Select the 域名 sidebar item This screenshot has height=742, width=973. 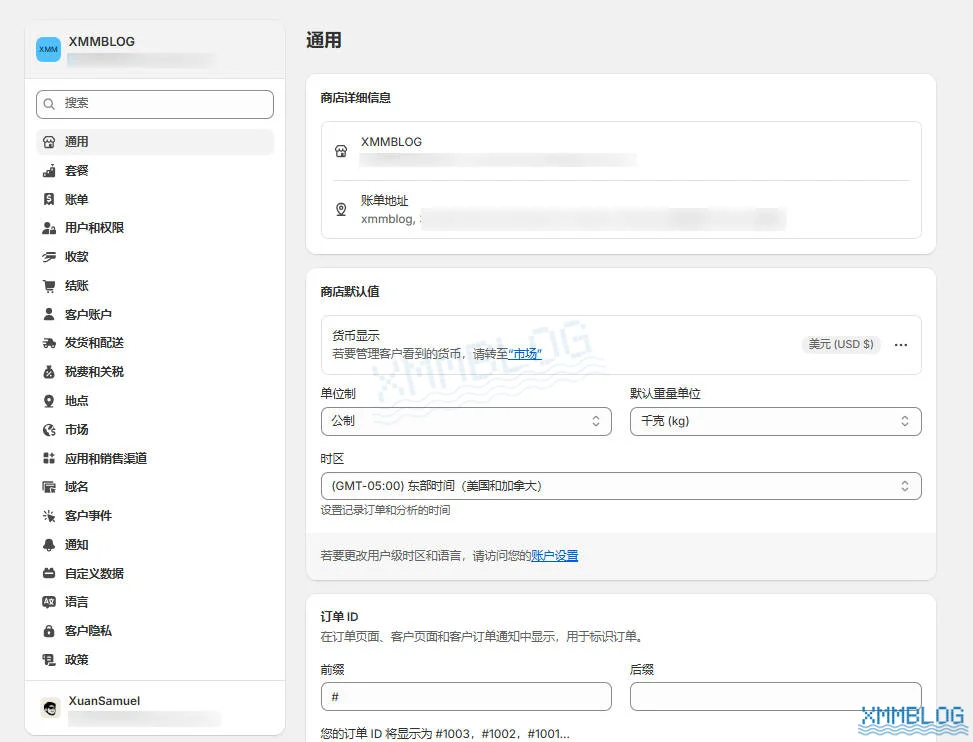(x=155, y=487)
